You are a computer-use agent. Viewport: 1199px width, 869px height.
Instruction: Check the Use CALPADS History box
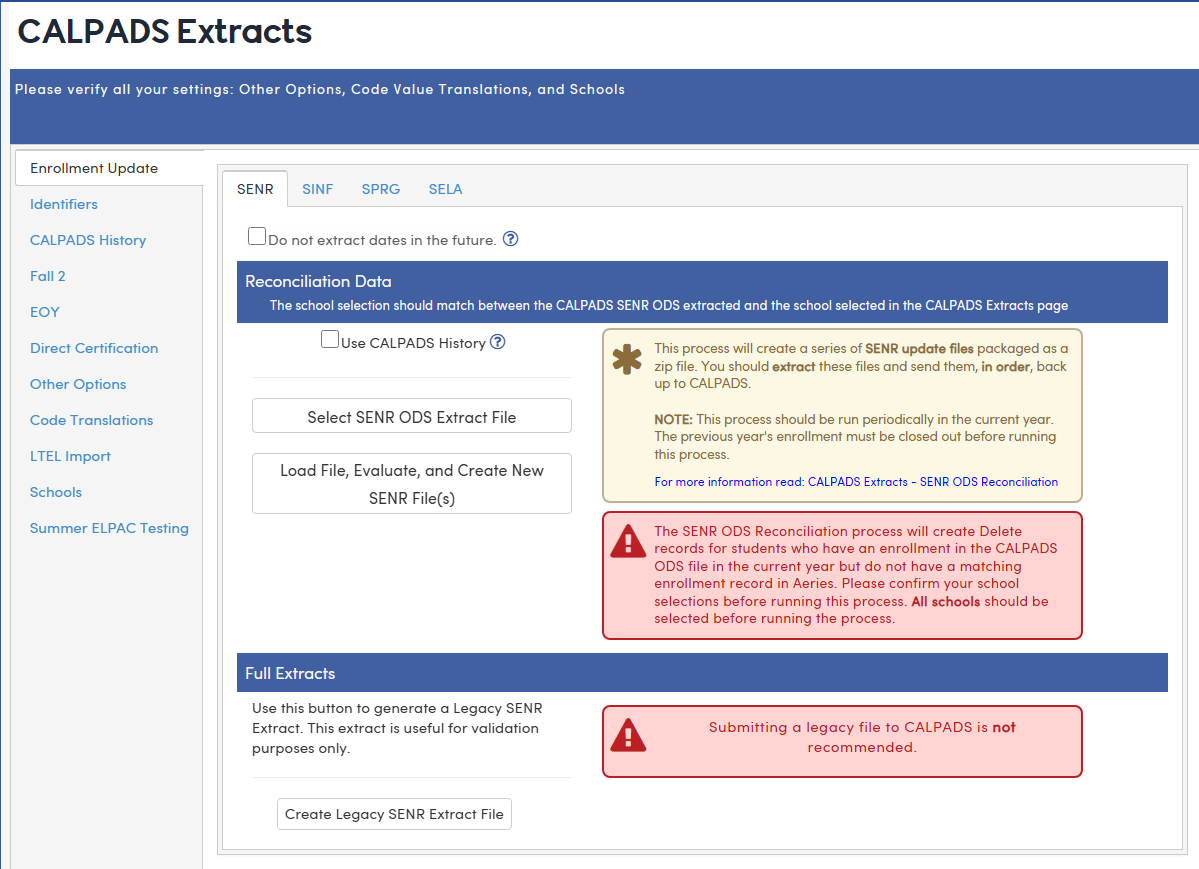point(330,340)
